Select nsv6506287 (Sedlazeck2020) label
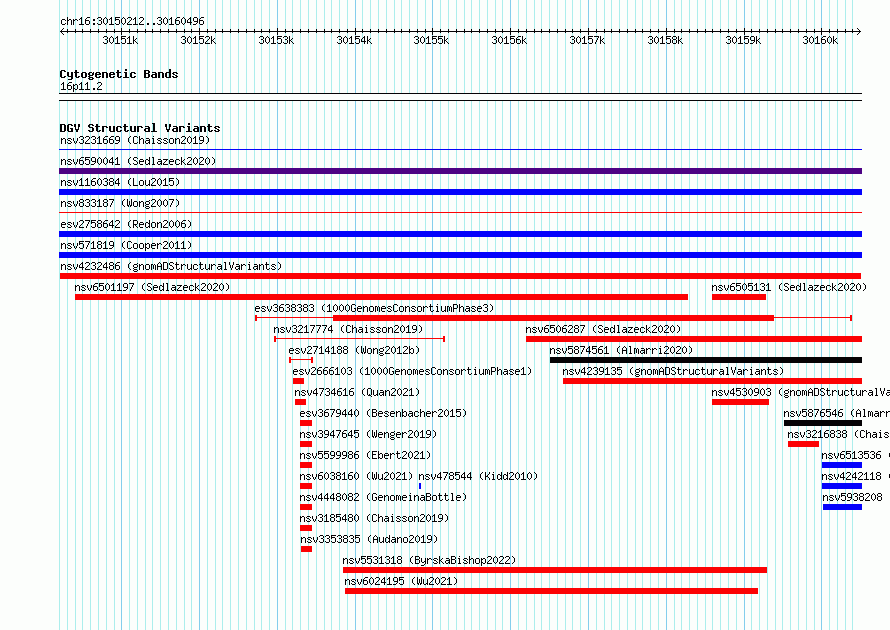 point(603,329)
